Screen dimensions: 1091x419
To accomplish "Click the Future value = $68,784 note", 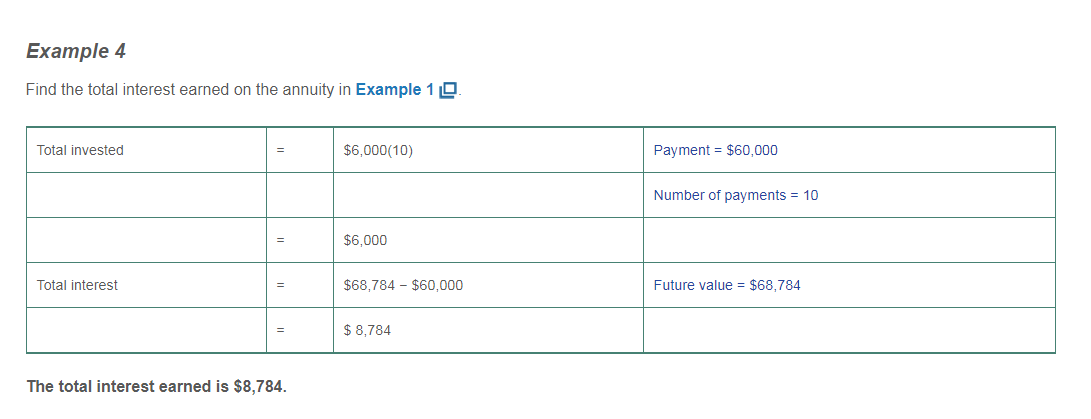I will click(727, 285).
